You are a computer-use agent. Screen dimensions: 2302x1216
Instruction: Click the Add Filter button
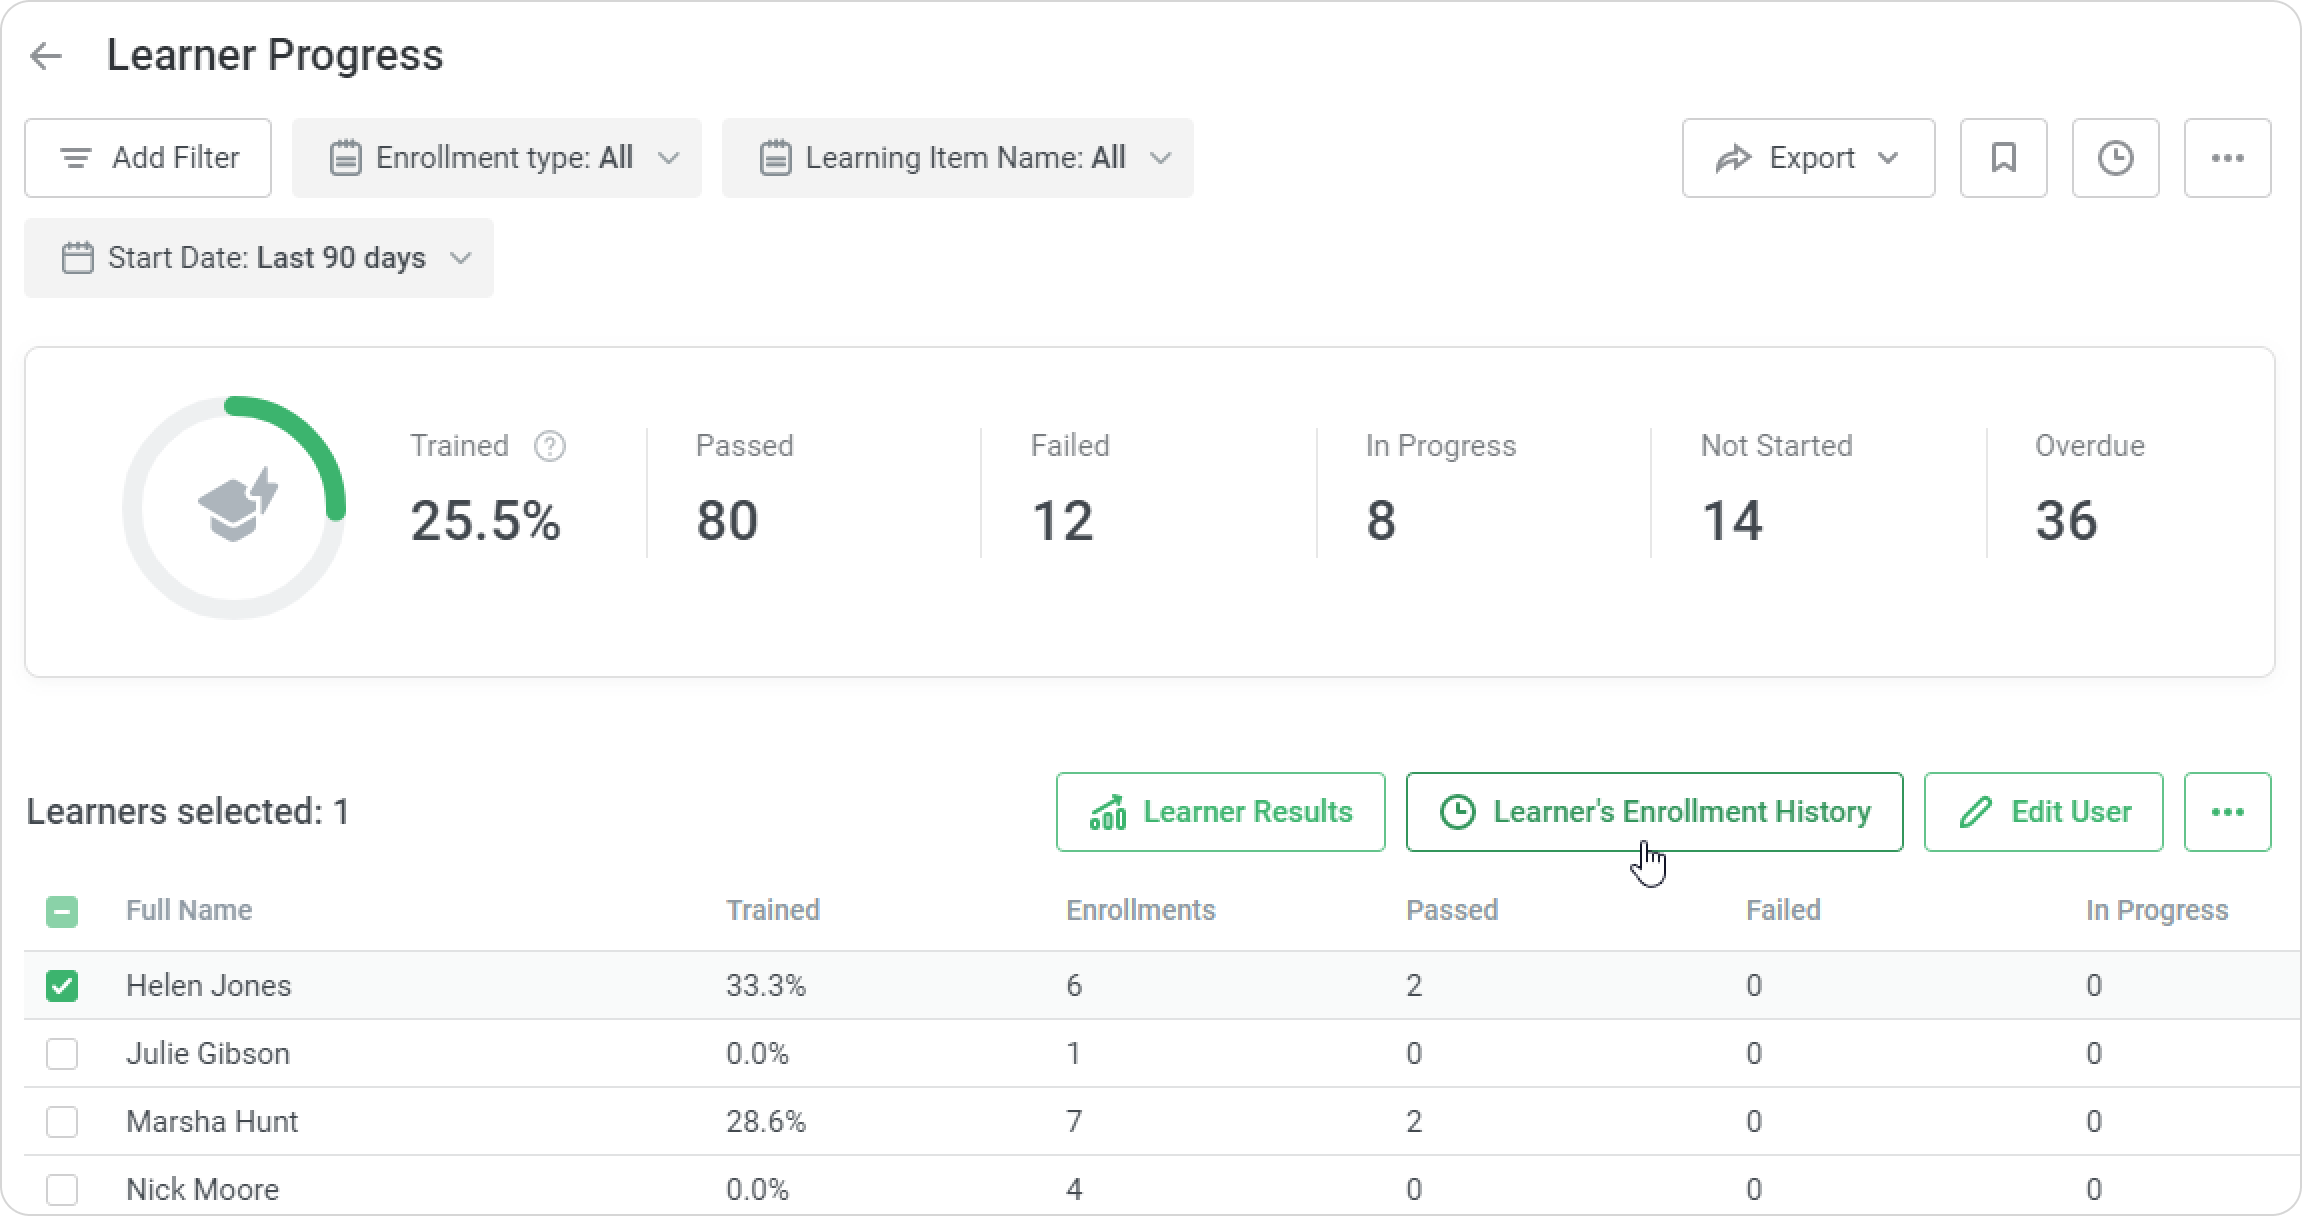point(148,158)
